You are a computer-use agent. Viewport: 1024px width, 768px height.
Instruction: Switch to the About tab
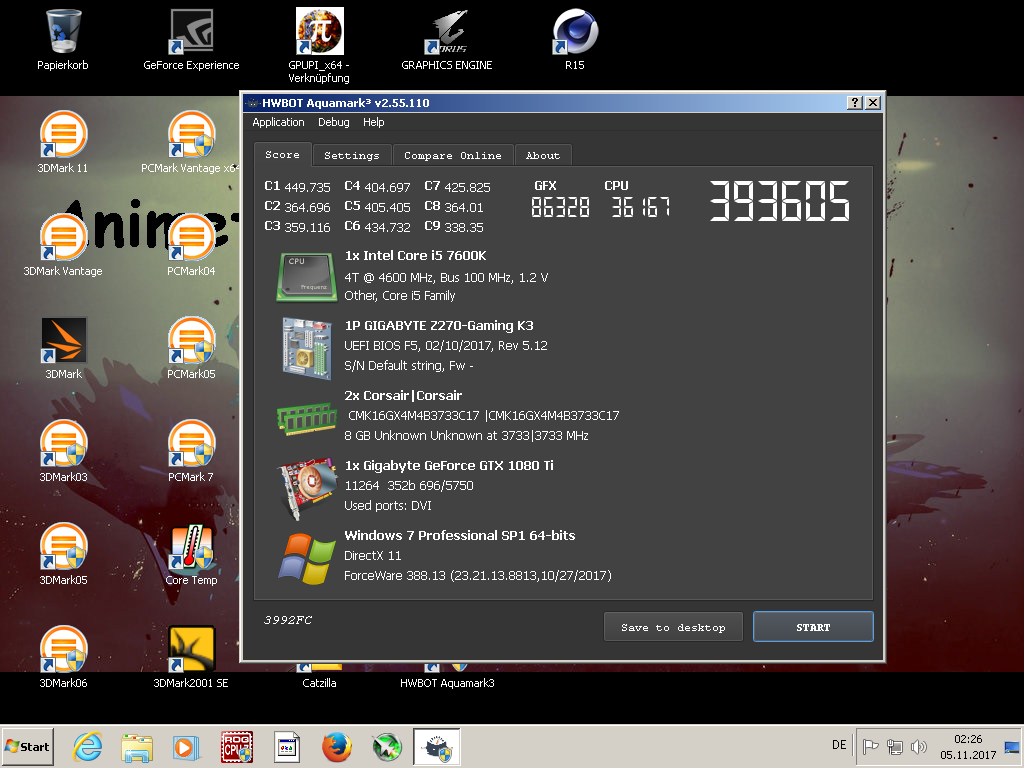[543, 155]
